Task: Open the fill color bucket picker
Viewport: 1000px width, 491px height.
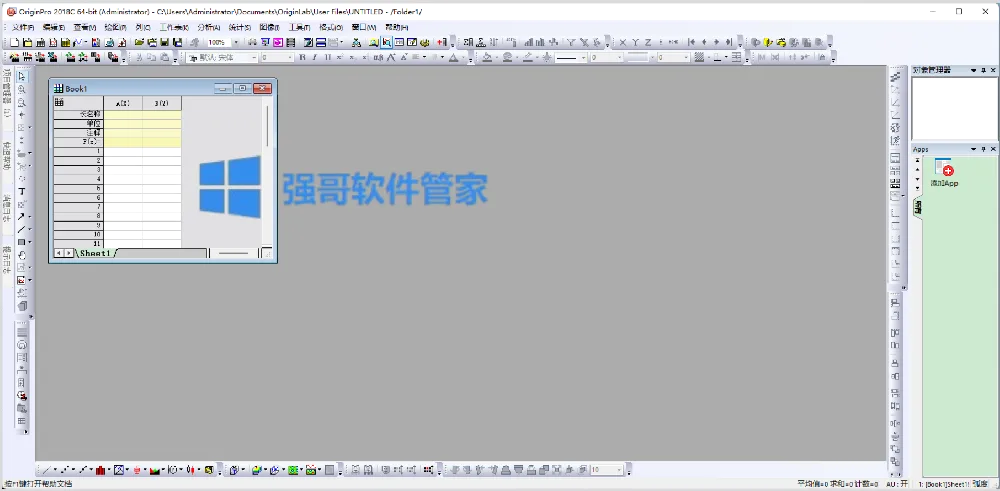Action: [x=487, y=57]
